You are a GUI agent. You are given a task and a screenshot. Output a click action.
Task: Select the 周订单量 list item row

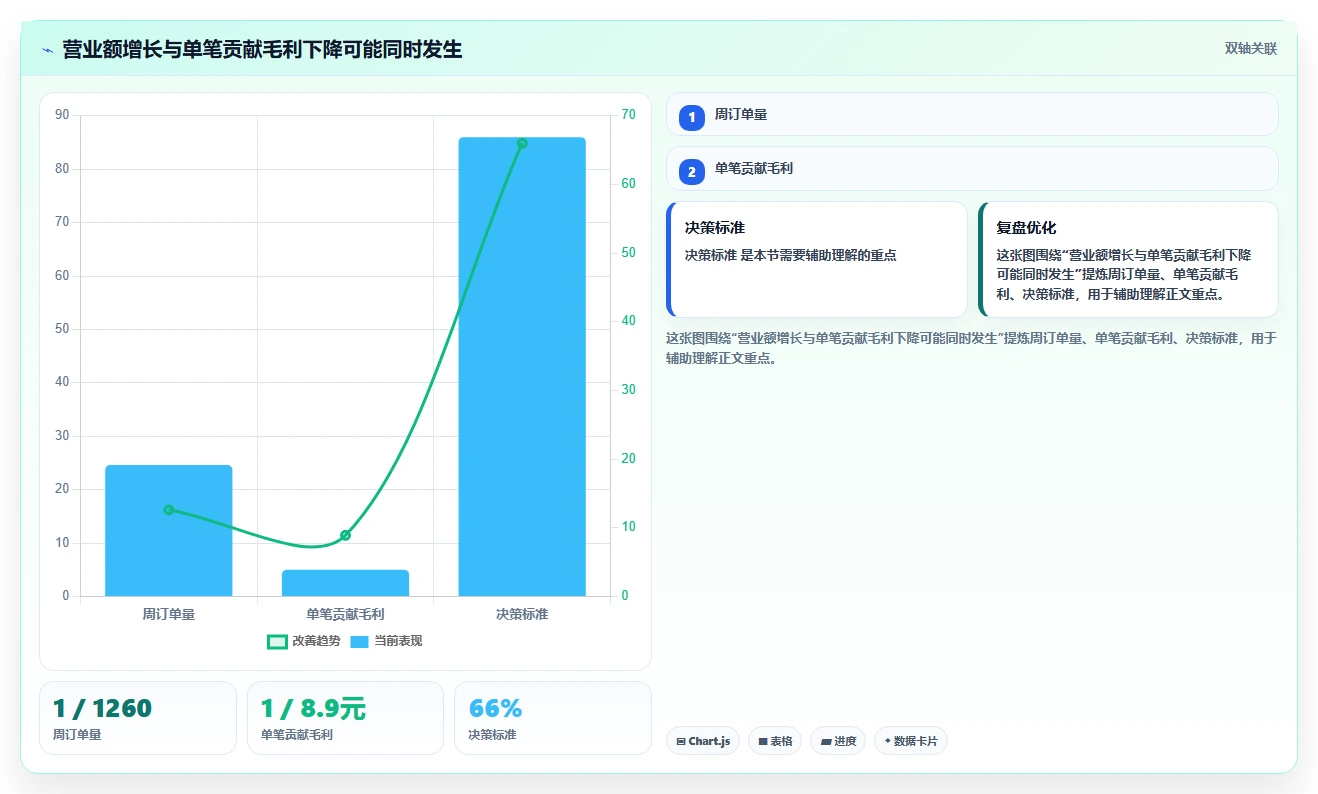point(972,114)
